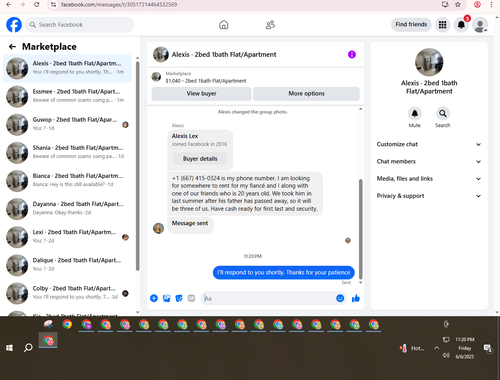This screenshot has height=380, width=500.
Task: Open Marketplace listing $1,040 2bed 1bath link
Action: coord(206,81)
